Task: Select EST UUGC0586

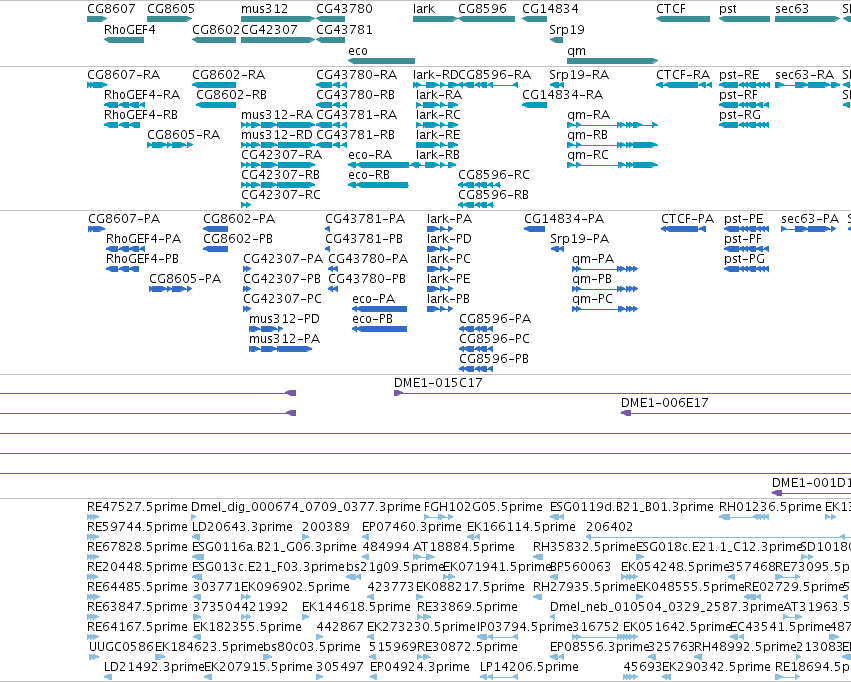Action: click(x=93, y=657)
